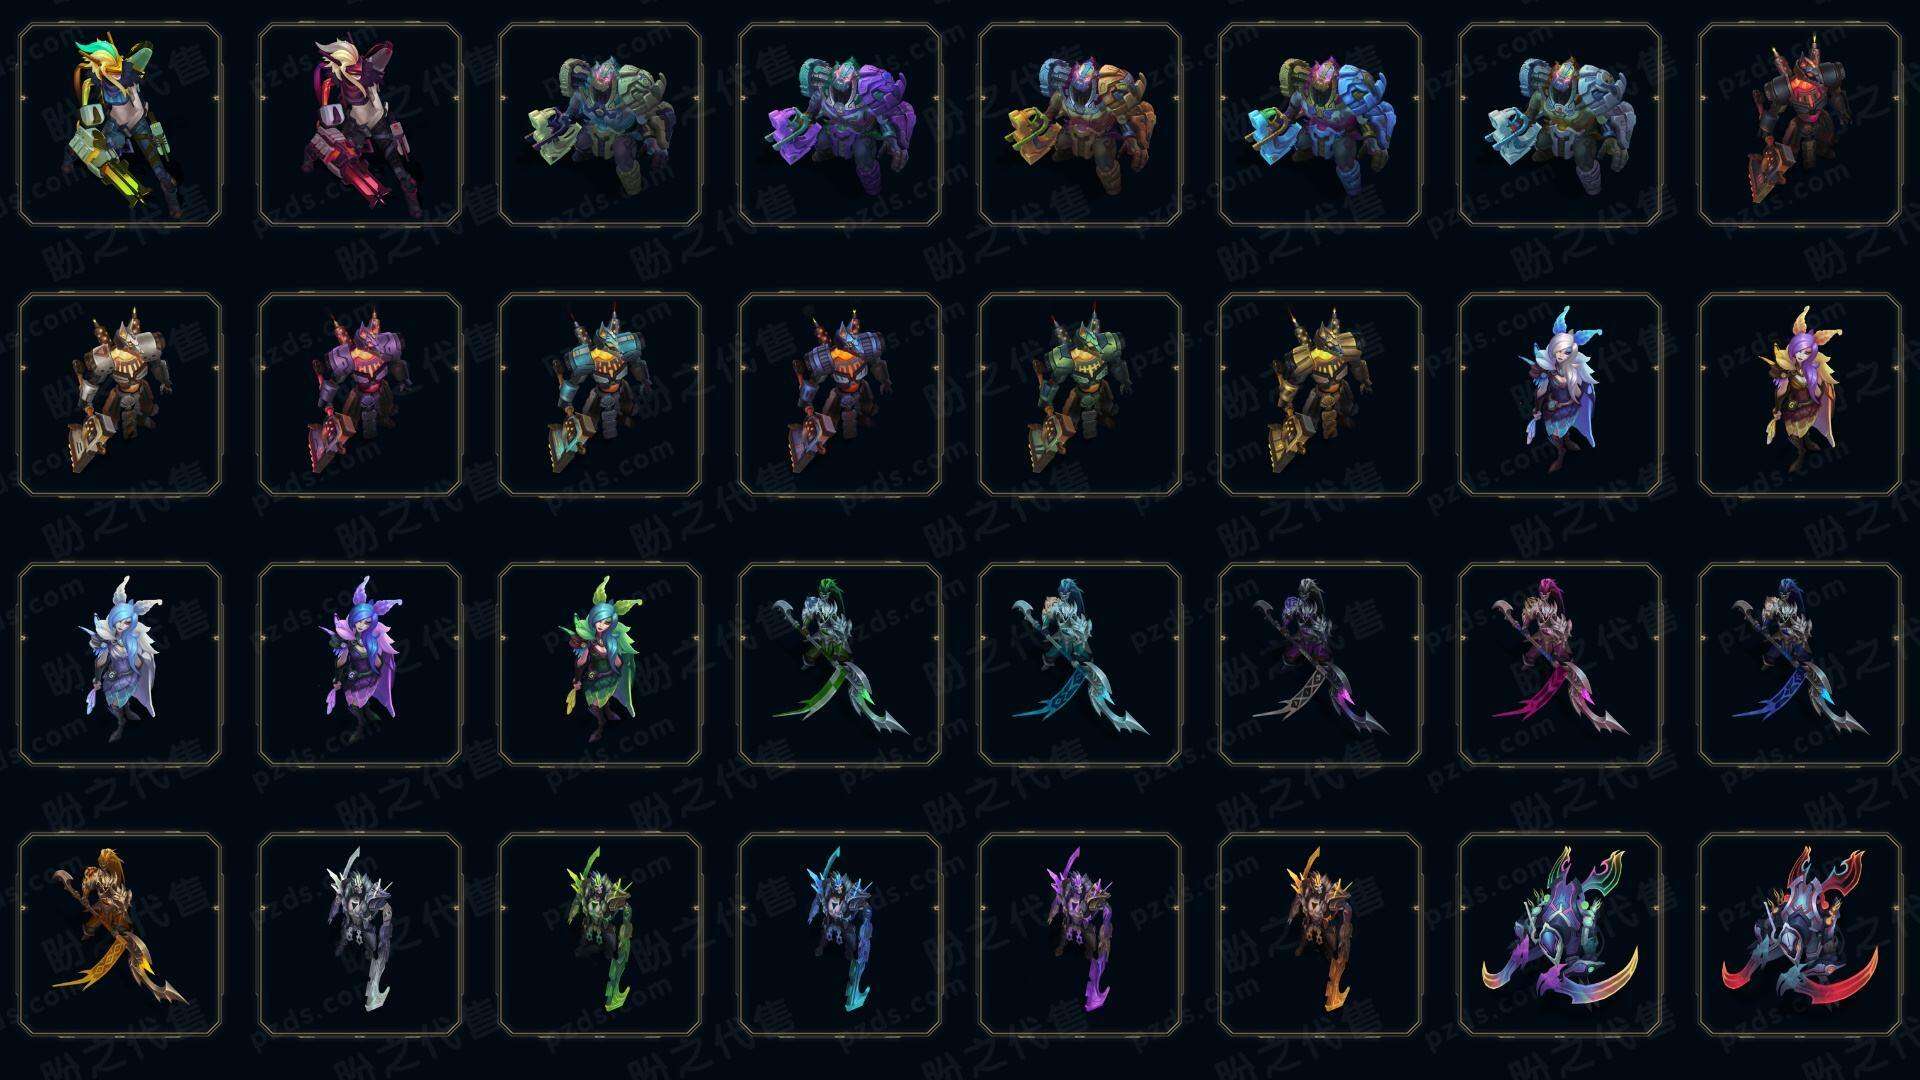This screenshot has height=1080, width=1920.
Task: Select the purple armored golem chroma
Action: click(x=840, y=124)
